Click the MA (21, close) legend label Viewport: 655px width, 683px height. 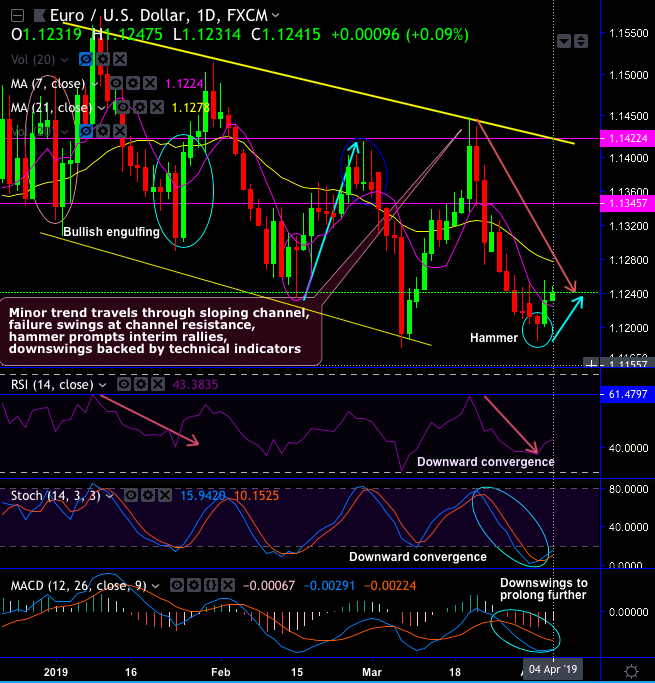click(x=51, y=107)
